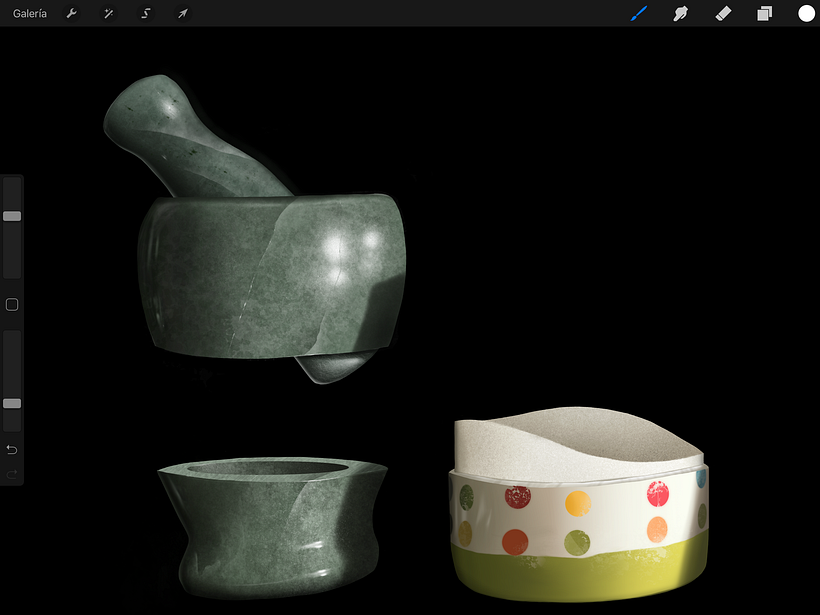This screenshot has height=615, width=820.
Task: Open the Adjustments magic wand menu
Action: click(x=108, y=14)
